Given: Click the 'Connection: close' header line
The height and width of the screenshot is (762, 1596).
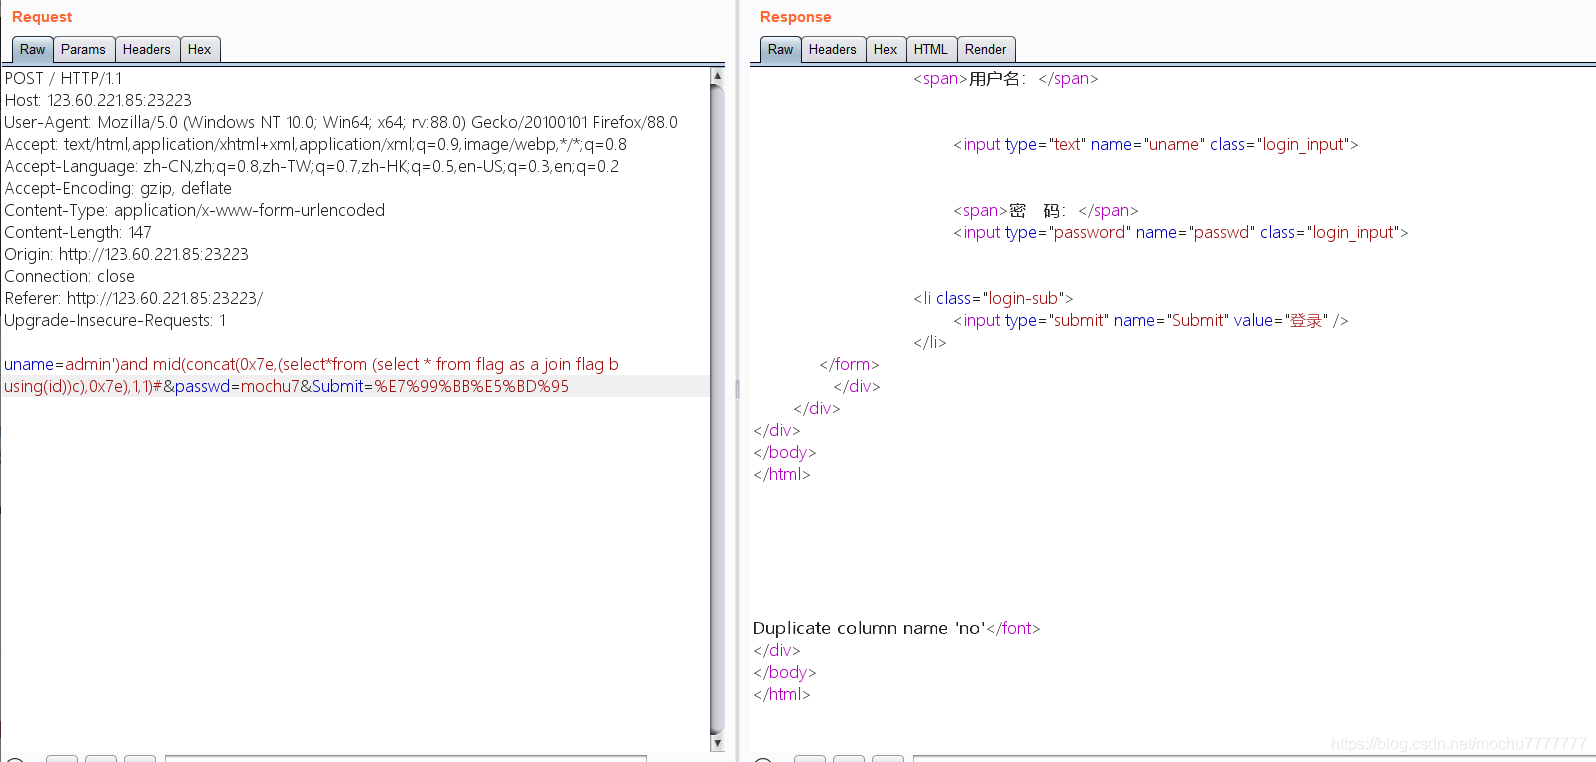Looking at the screenshot, I should coord(70,276).
